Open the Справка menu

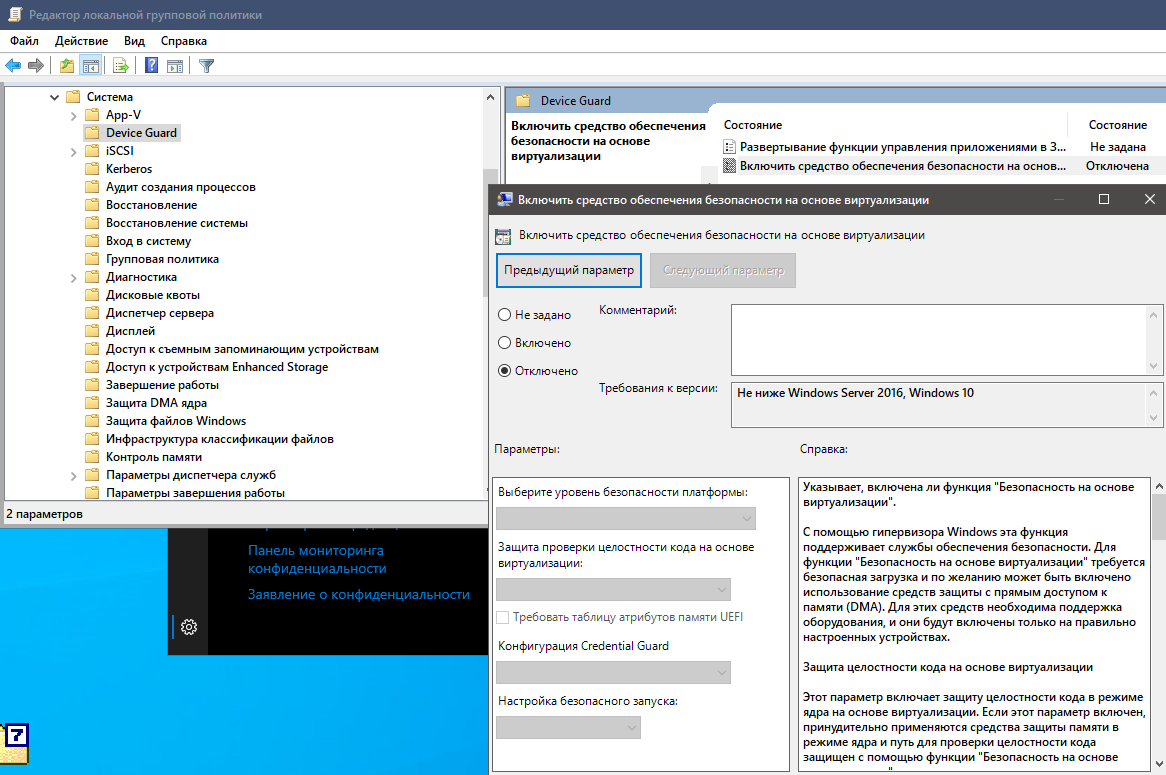click(x=184, y=41)
